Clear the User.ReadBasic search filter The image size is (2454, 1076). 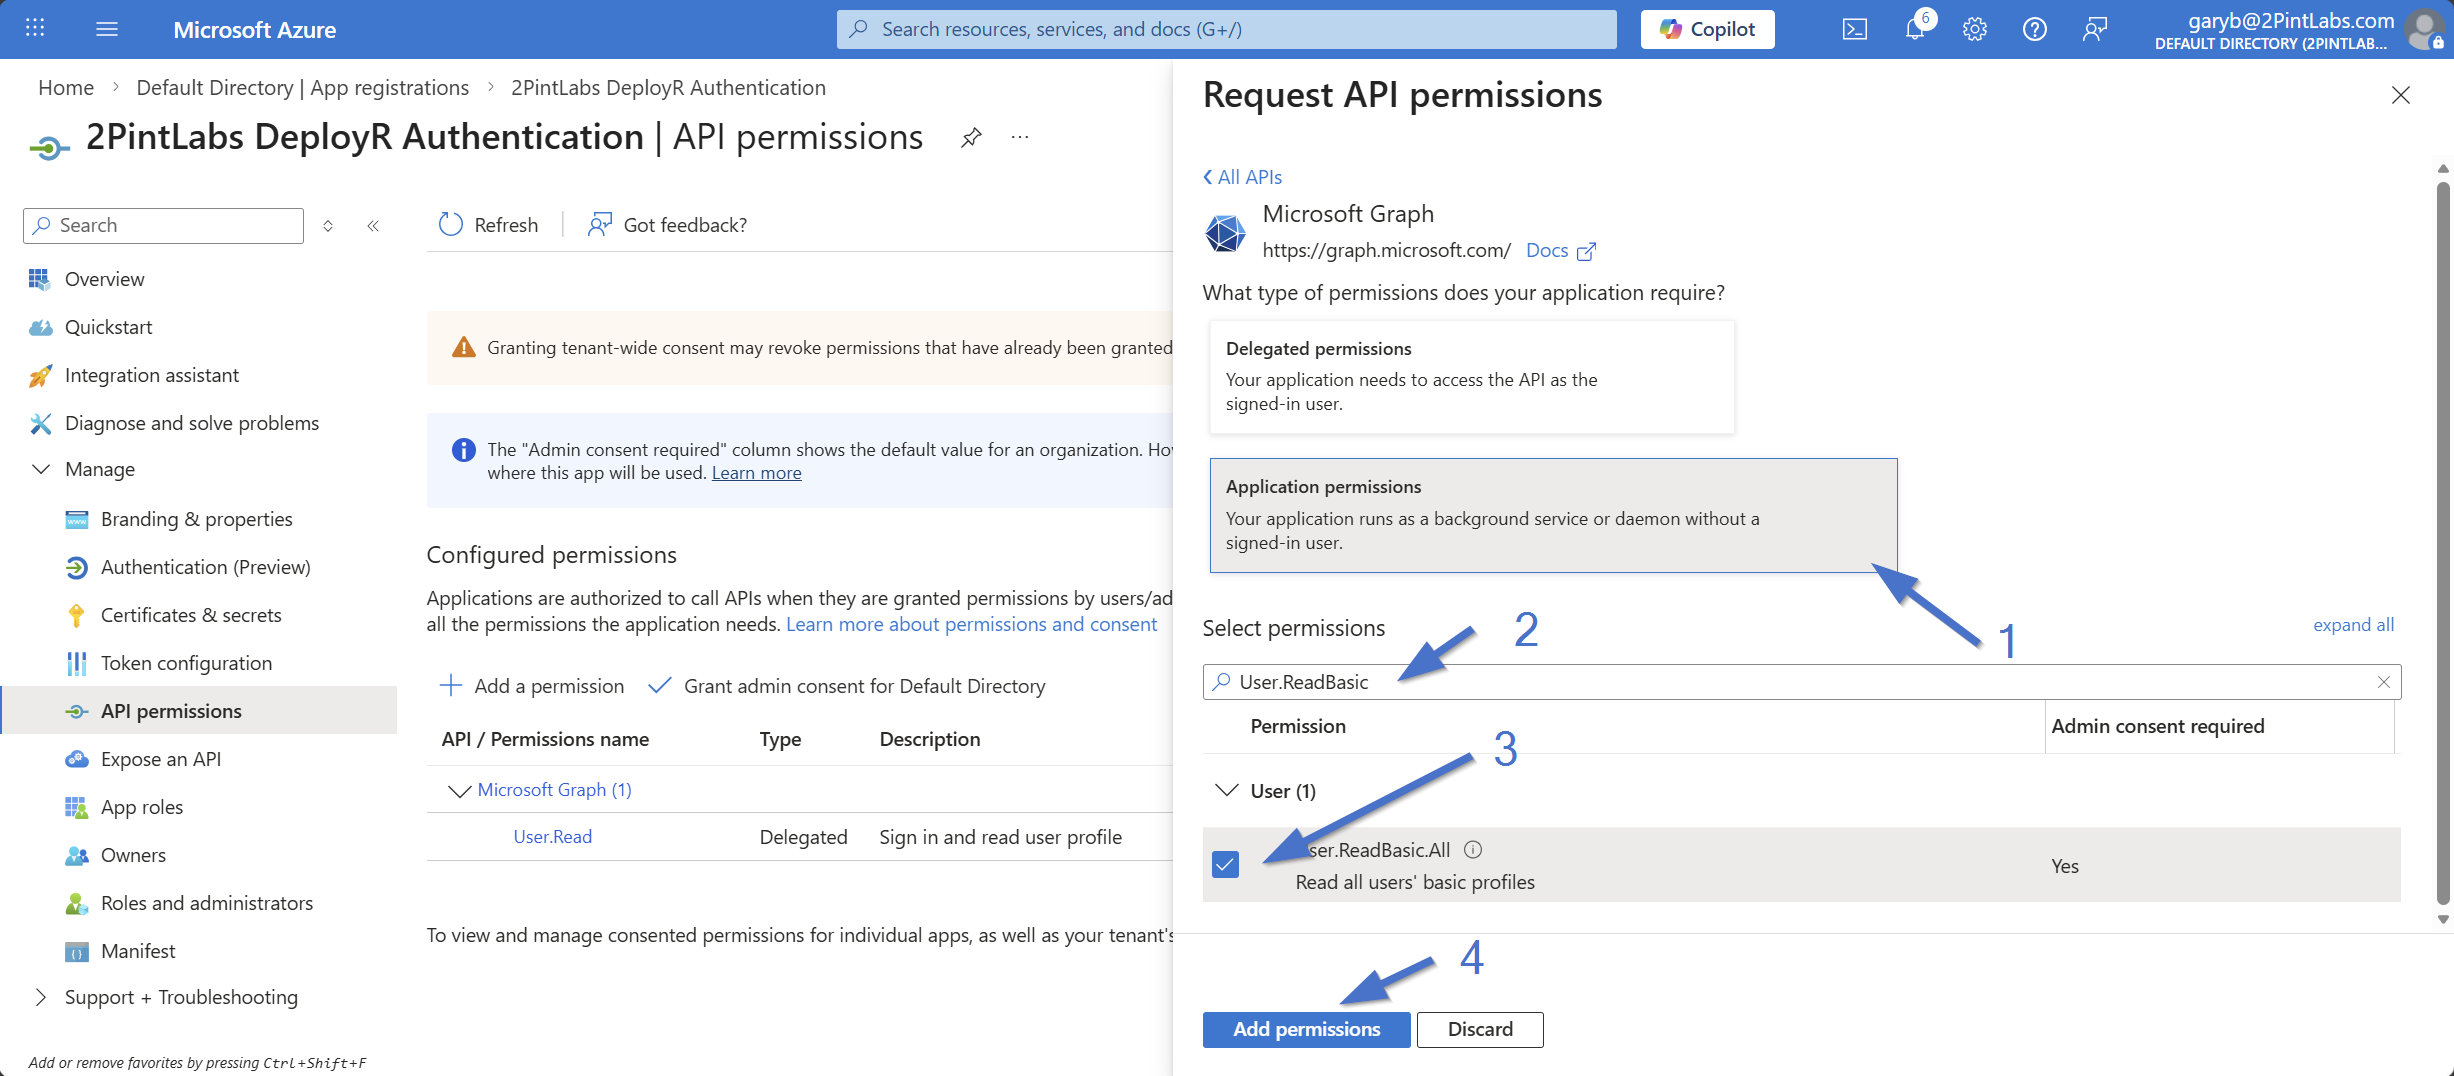tap(2383, 682)
